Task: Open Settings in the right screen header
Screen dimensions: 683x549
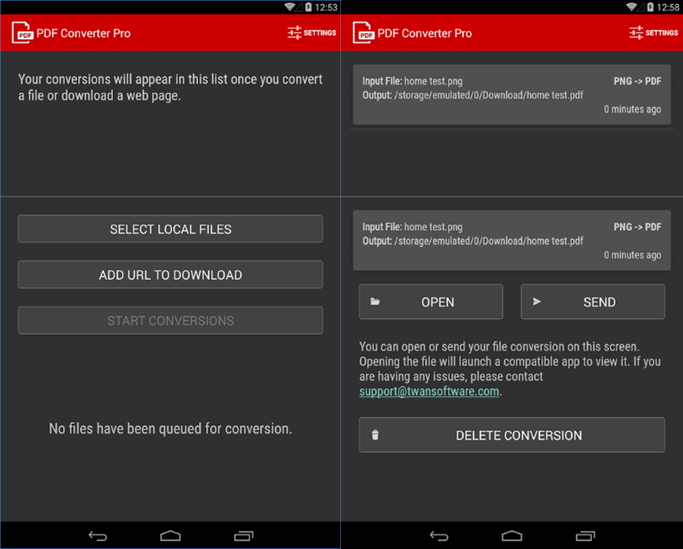Action: (x=653, y=33)
